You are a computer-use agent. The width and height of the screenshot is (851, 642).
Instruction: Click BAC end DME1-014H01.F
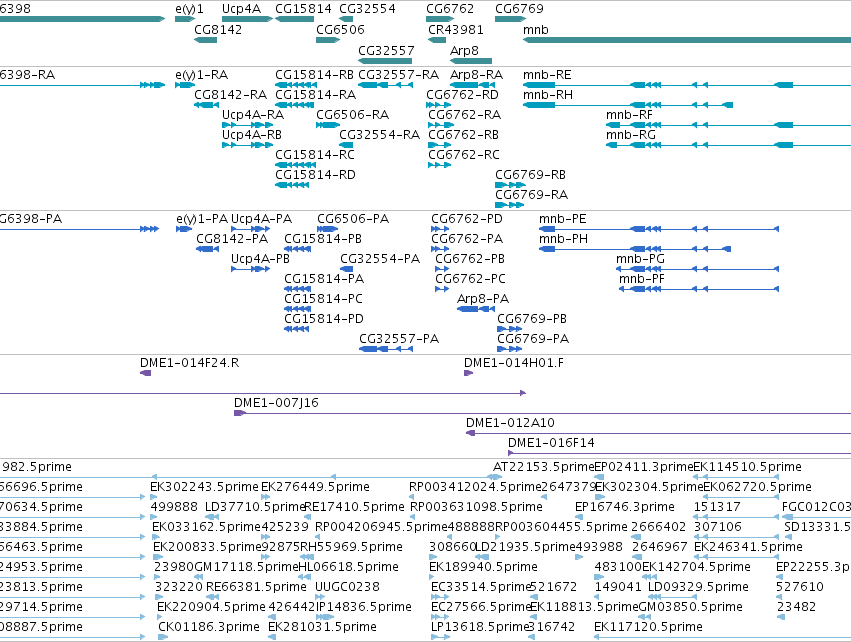(x=513, y=363)
